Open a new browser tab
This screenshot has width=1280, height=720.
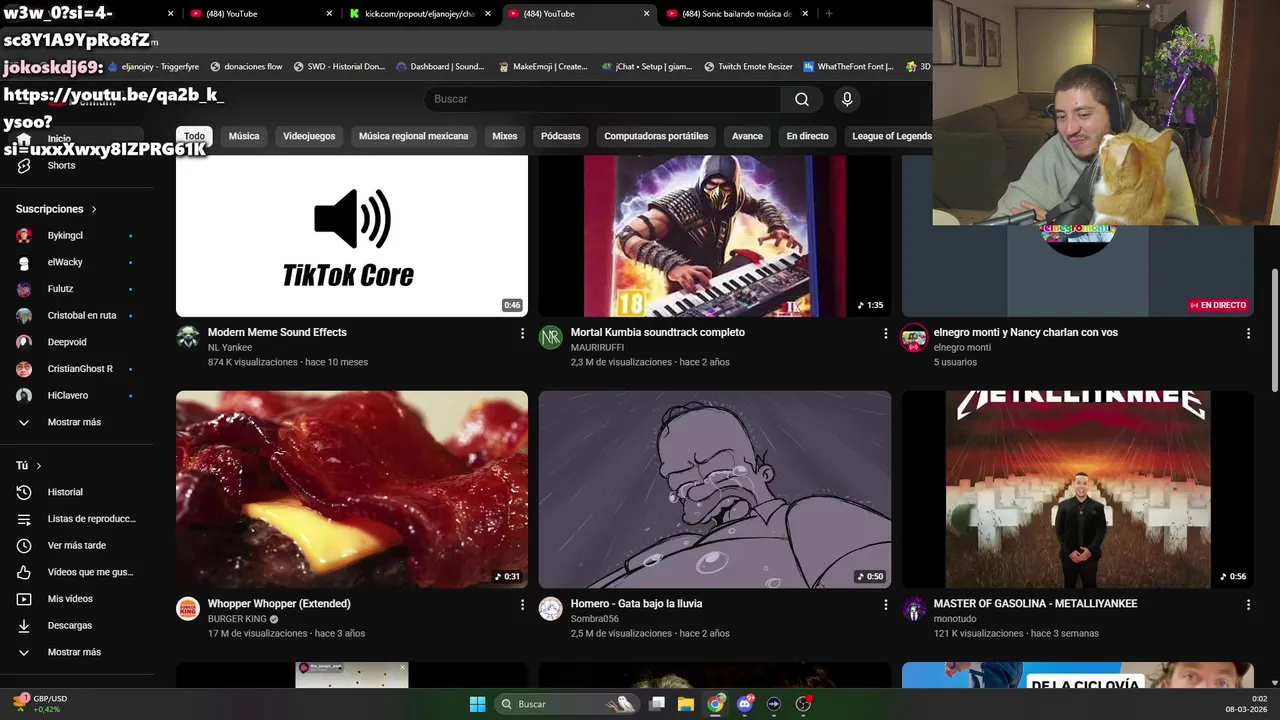pyautogui.click(x=829, y=14)
